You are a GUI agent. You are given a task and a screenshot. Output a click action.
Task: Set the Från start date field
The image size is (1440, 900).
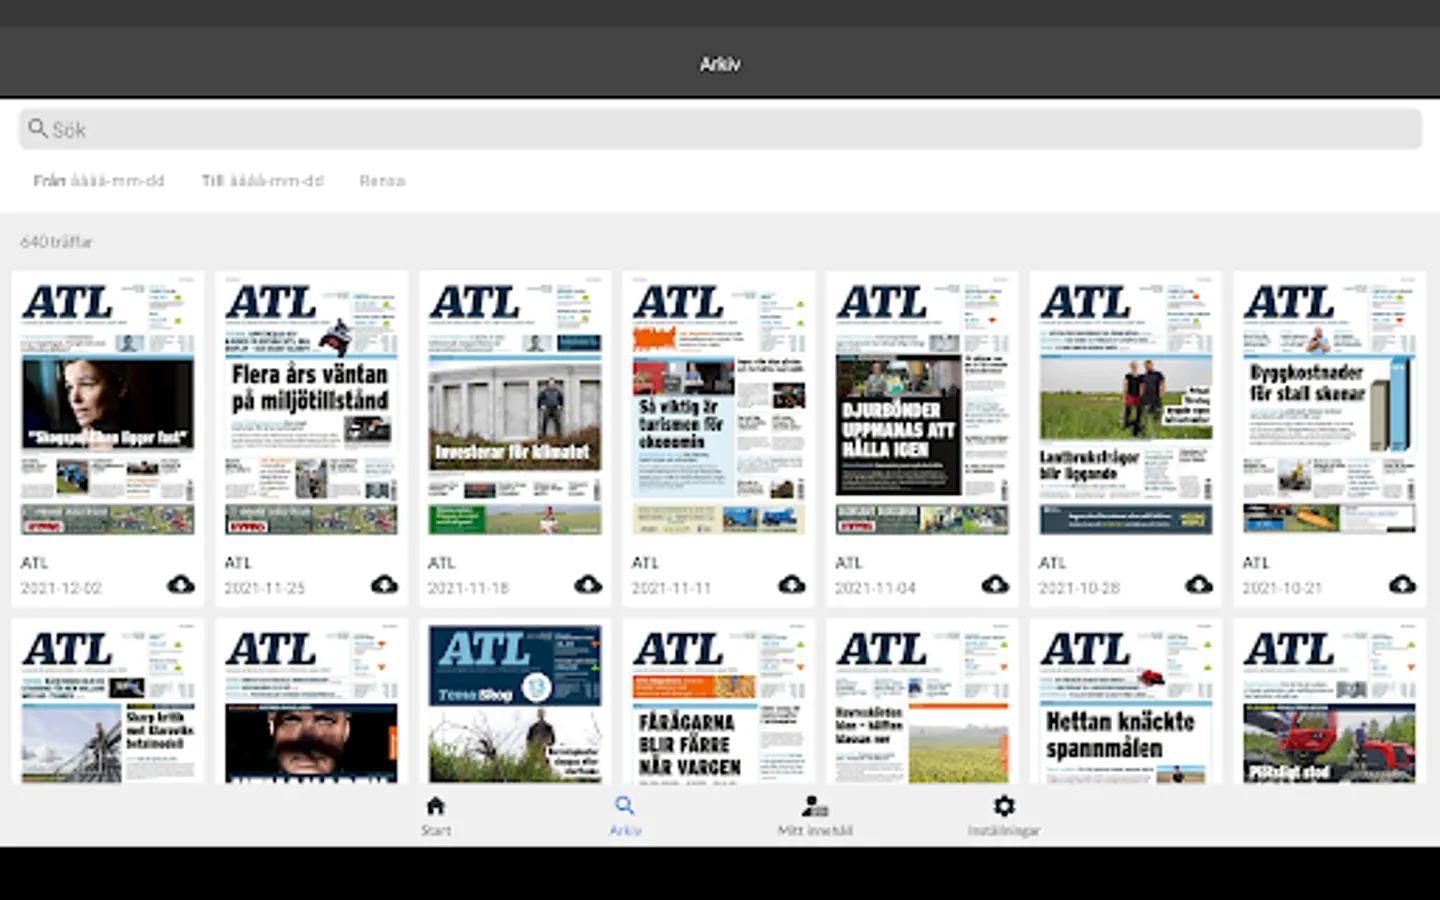tap(99, 181)
